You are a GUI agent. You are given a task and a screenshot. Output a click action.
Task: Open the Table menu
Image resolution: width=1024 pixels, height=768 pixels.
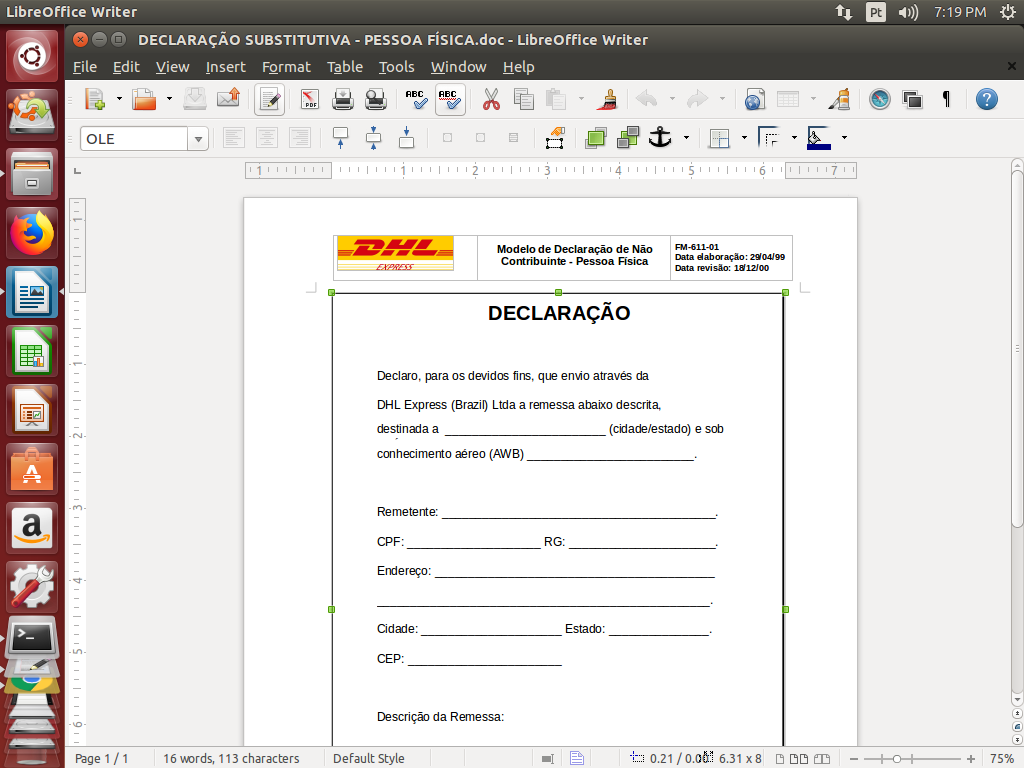click(x=345, y=67)
